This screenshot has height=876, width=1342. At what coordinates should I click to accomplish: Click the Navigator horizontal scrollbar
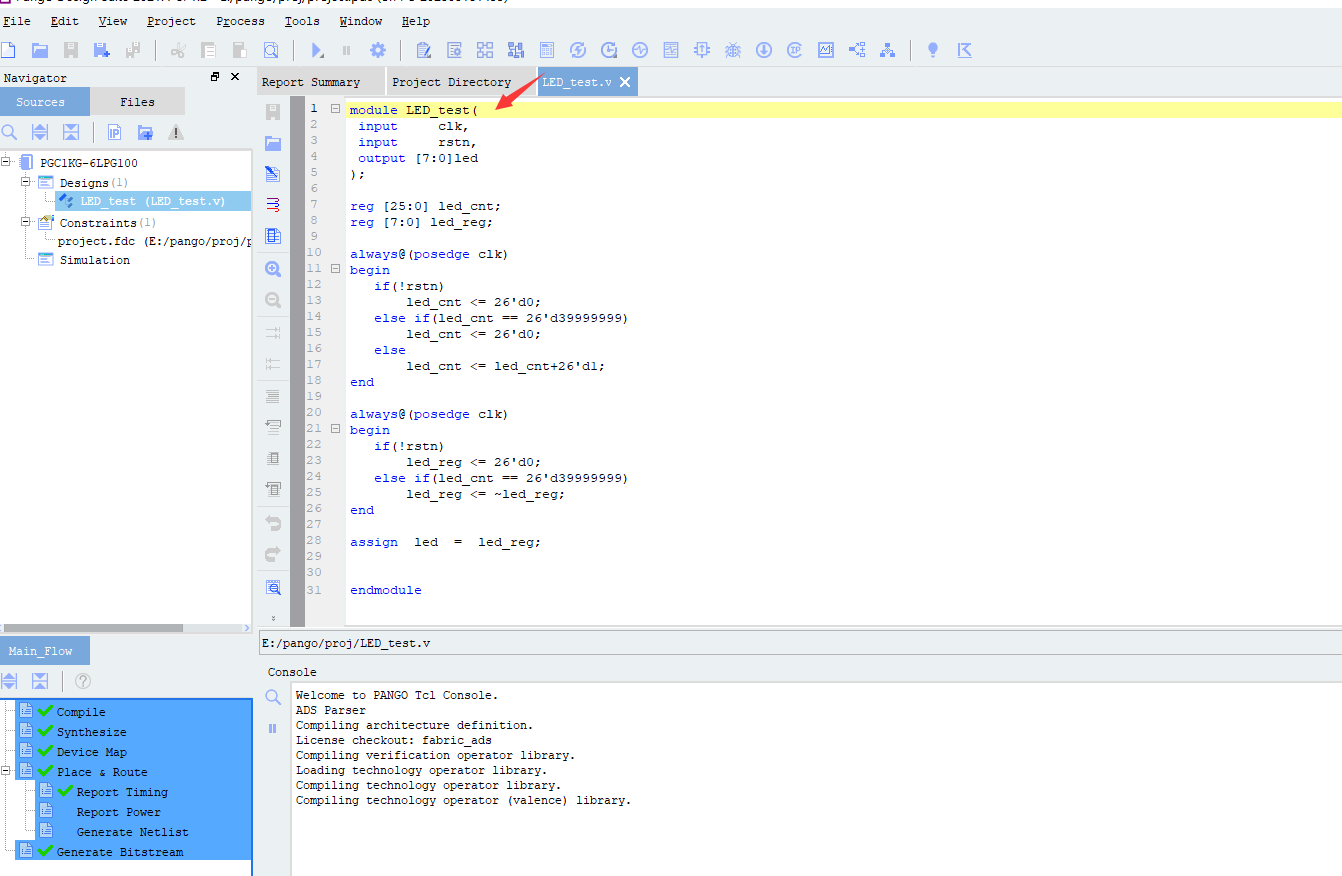click(92, 628)
